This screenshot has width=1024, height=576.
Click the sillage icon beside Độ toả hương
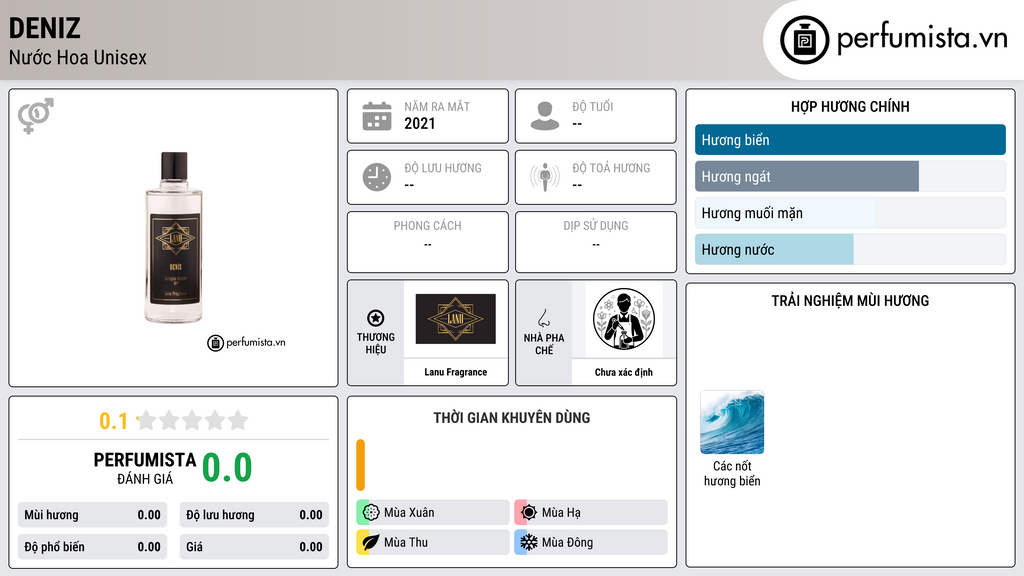coord(545,177)
